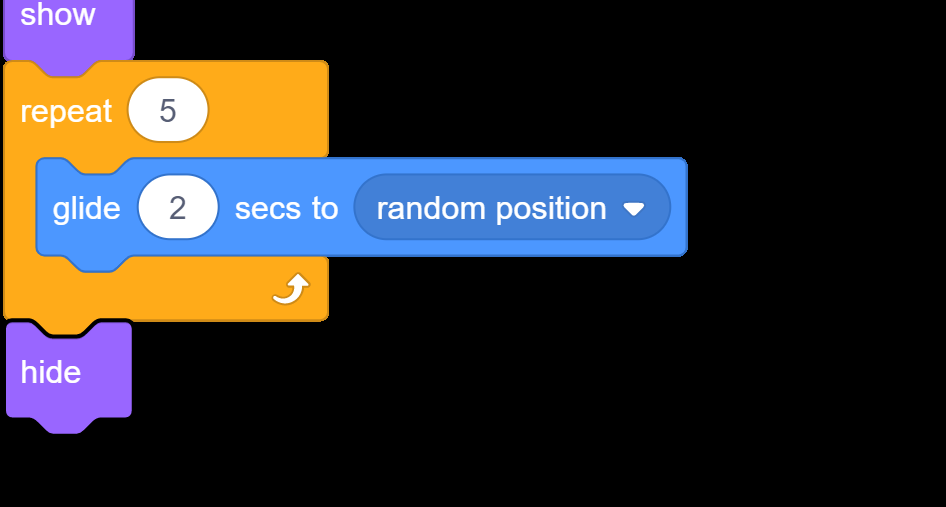946x507 pixels.
Task: Click the left spine of the repeat C-block
Action: [19, 205]
